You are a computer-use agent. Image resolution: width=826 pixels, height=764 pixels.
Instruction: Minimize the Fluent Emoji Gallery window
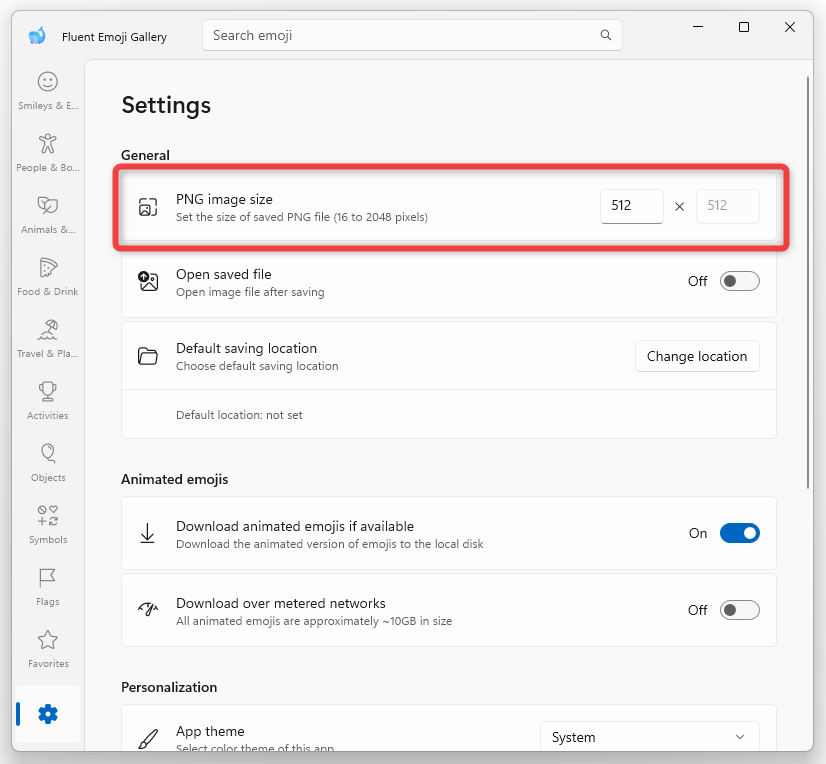[698, 27]
